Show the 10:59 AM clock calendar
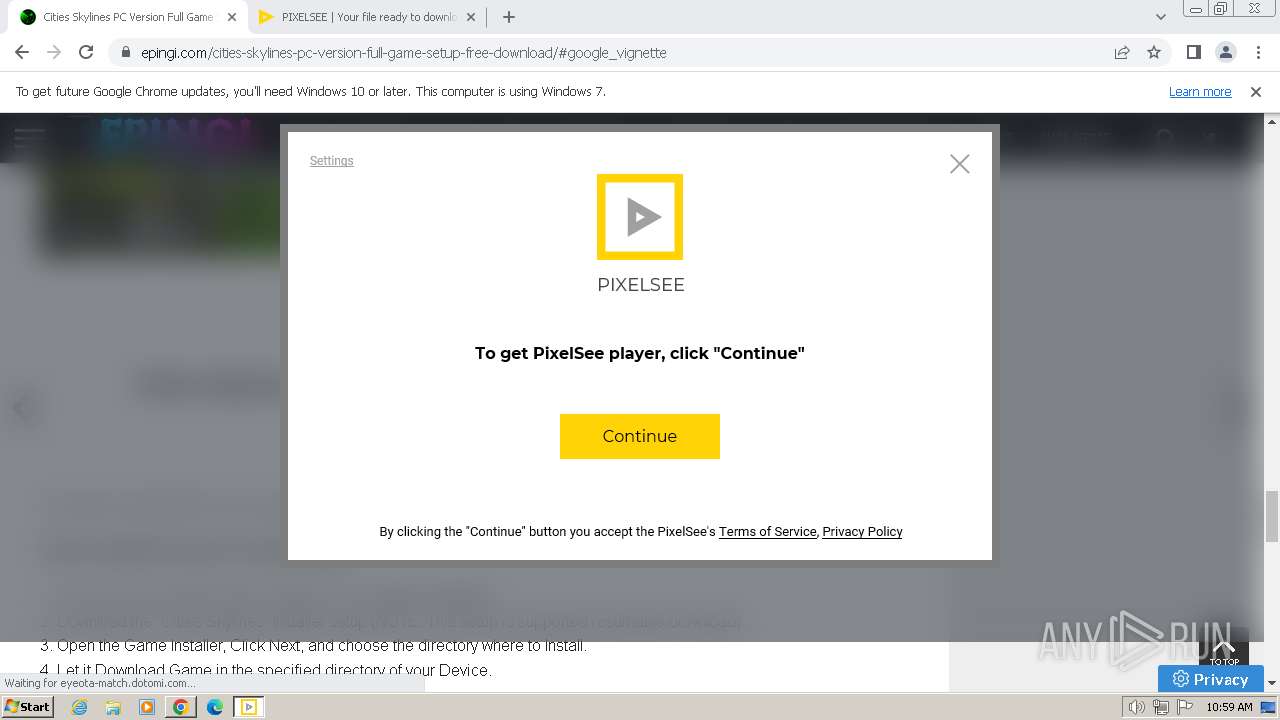The image size is (1280, 720). 1229,707
